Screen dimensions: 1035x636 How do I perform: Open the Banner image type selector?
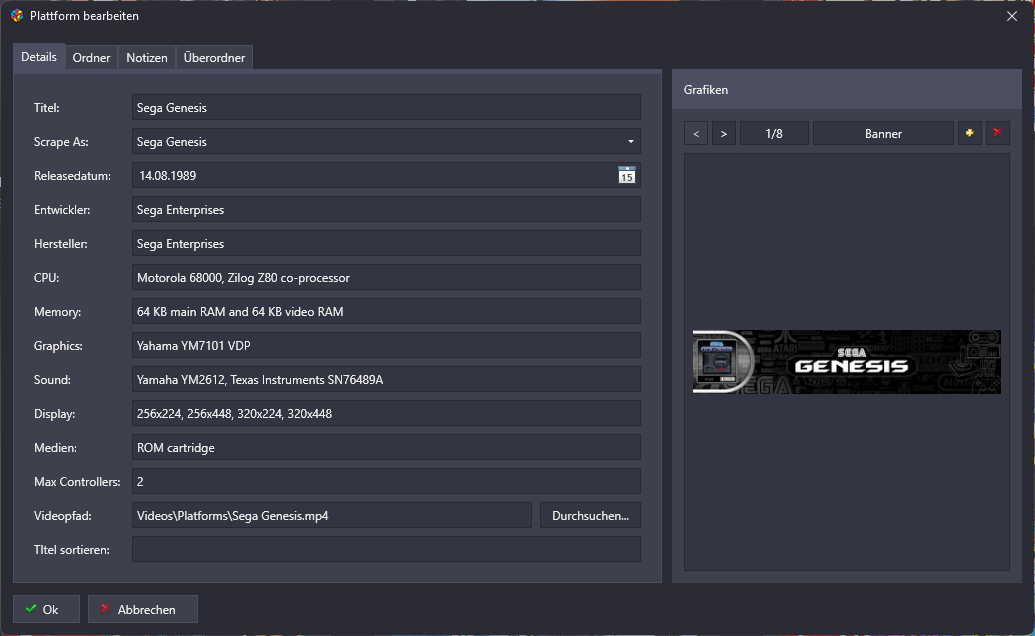[x=883, y=133]
